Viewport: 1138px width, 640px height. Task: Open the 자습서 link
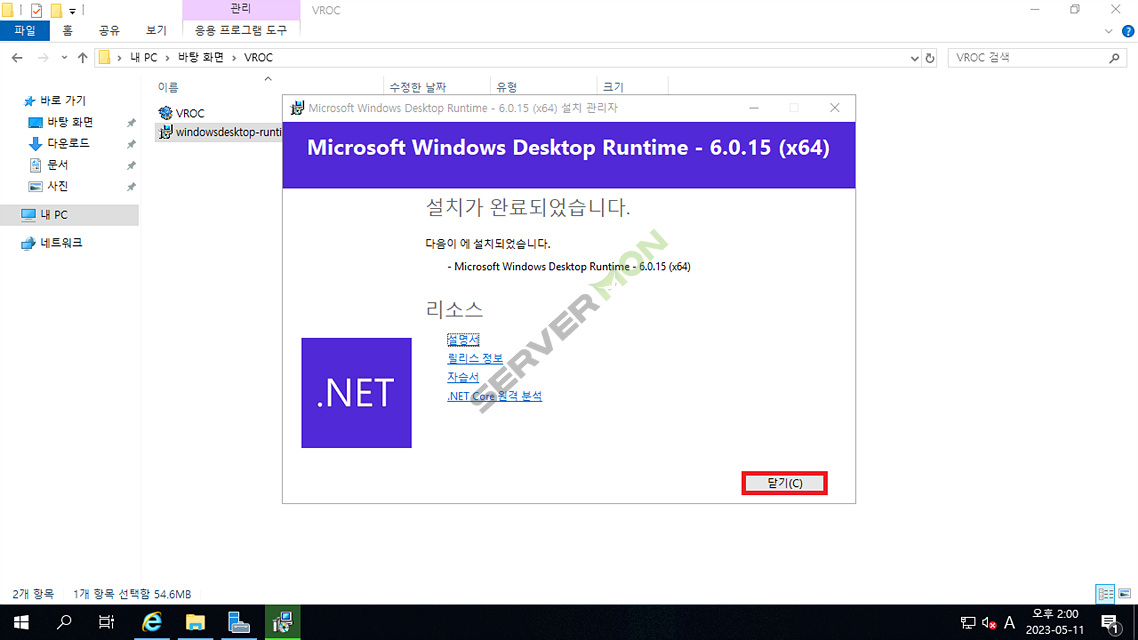tap(462, 377)
